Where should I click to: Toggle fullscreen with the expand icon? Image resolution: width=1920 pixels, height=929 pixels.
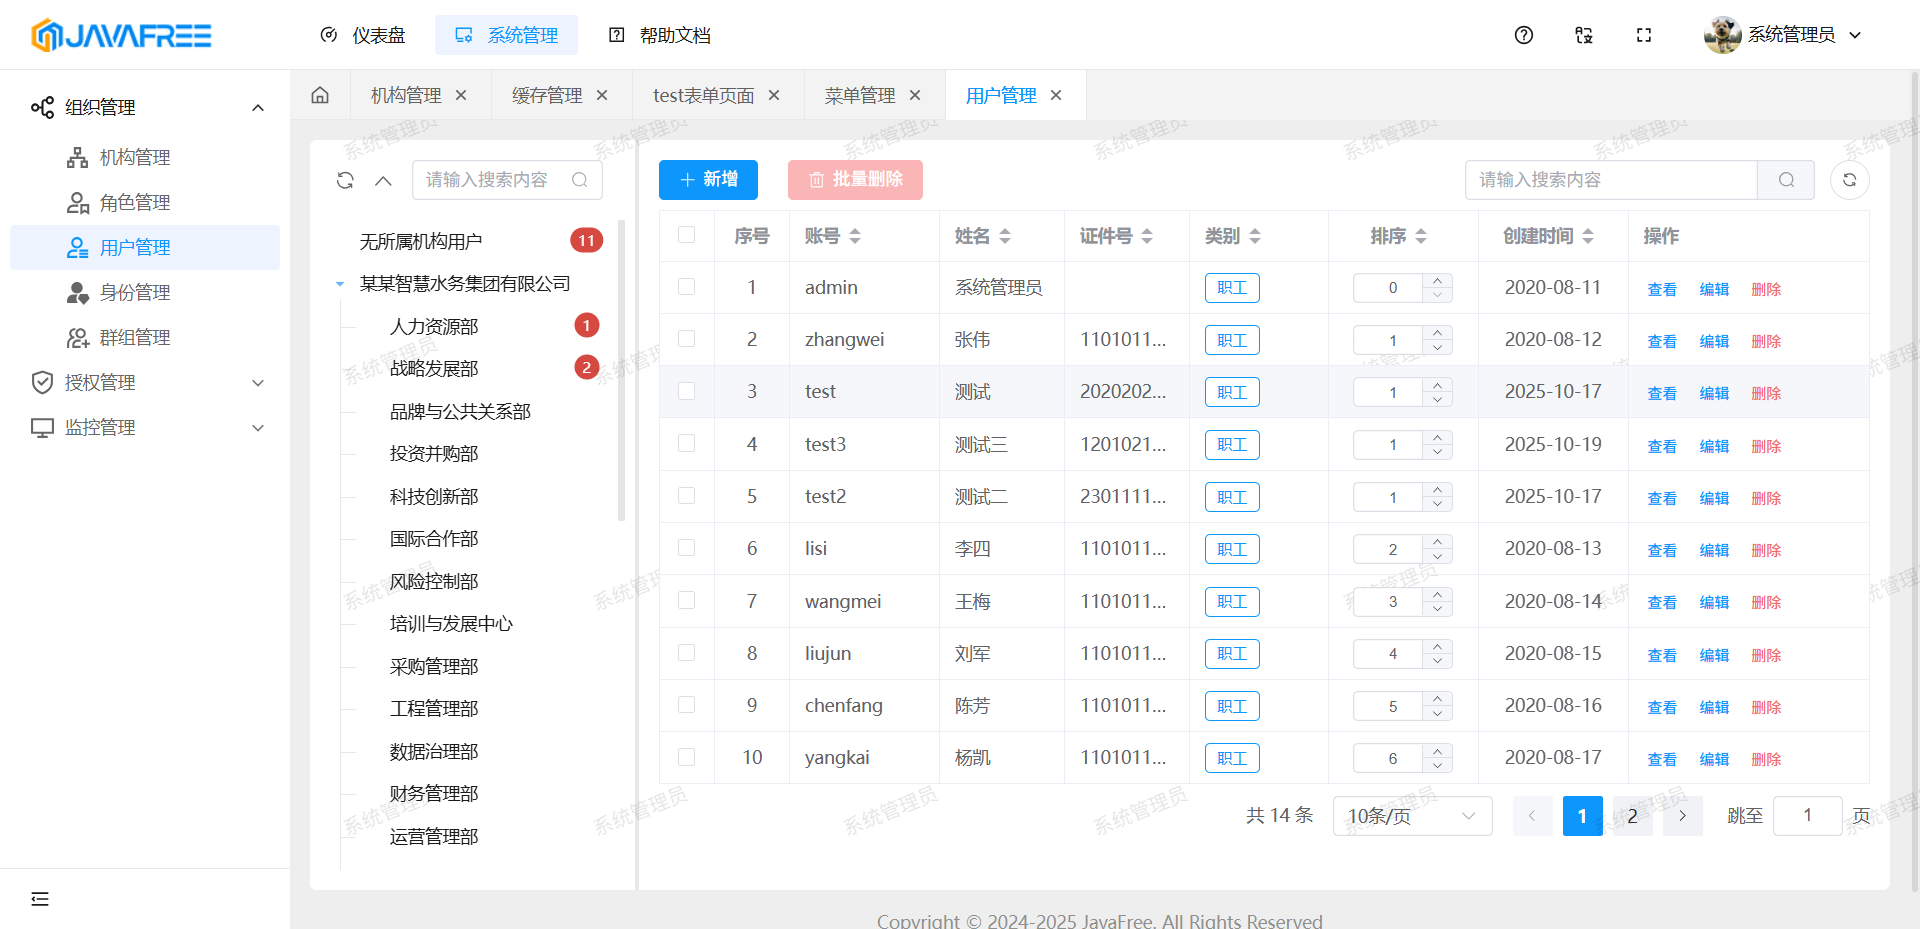[x=1643, y=35]
